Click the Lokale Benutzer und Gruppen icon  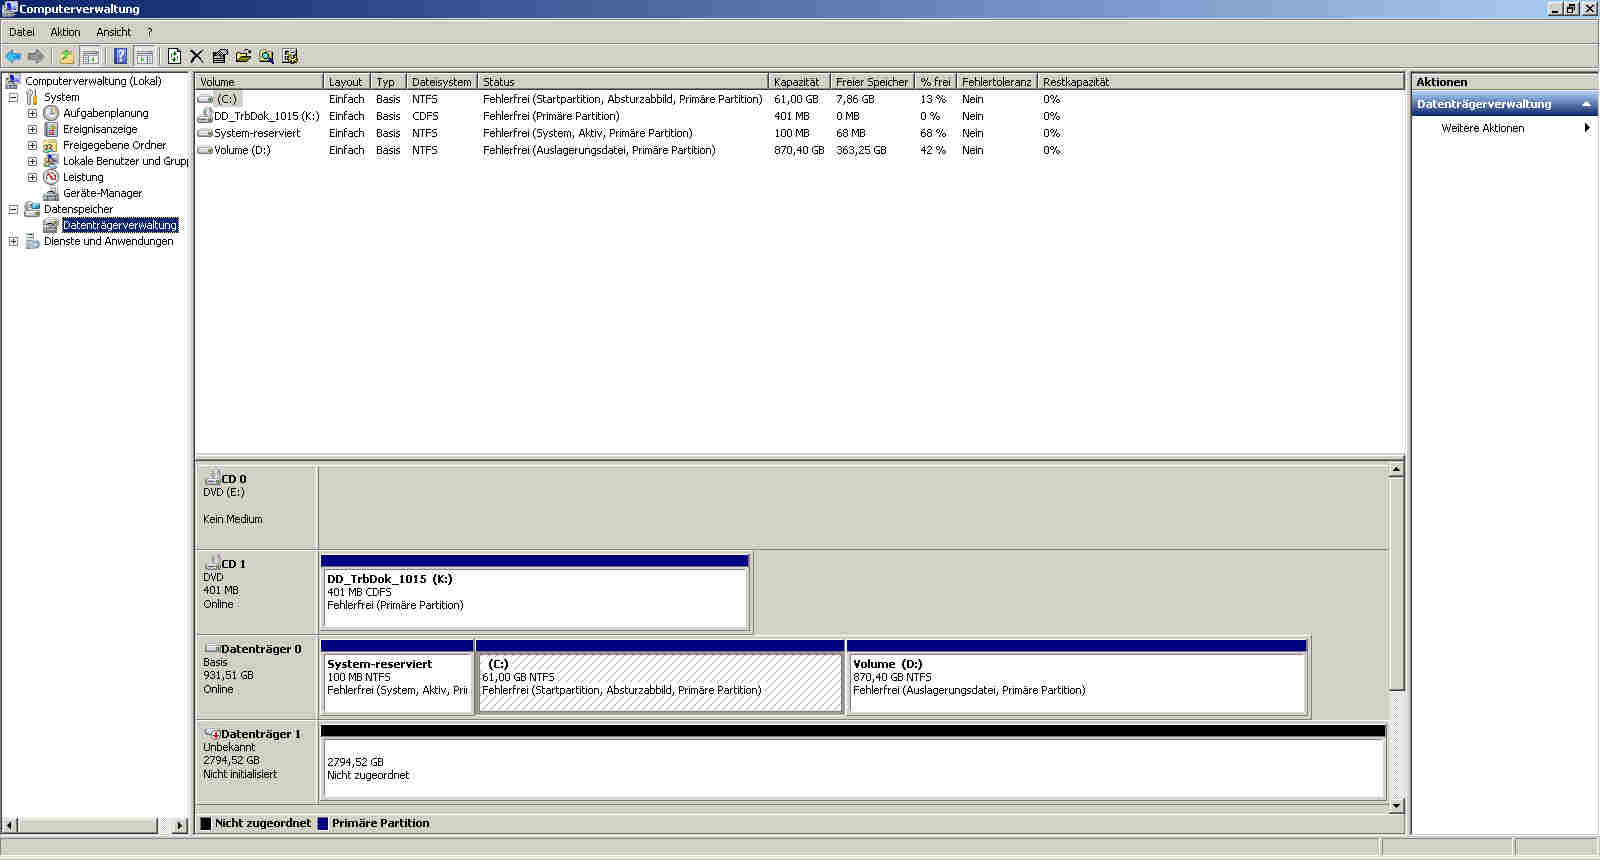51,161
